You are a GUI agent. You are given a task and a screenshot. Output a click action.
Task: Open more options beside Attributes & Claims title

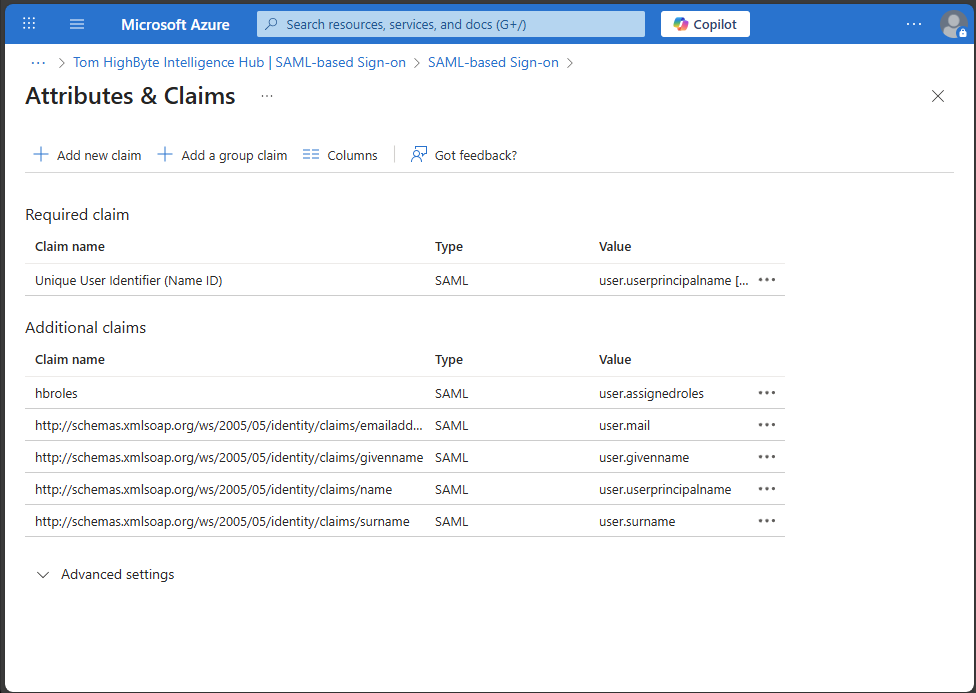click(266, 96)
